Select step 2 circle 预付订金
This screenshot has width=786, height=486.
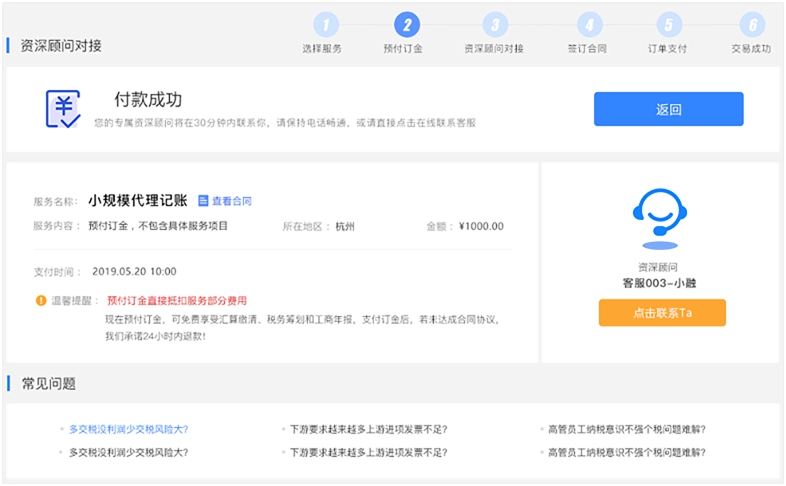(407, 25)
